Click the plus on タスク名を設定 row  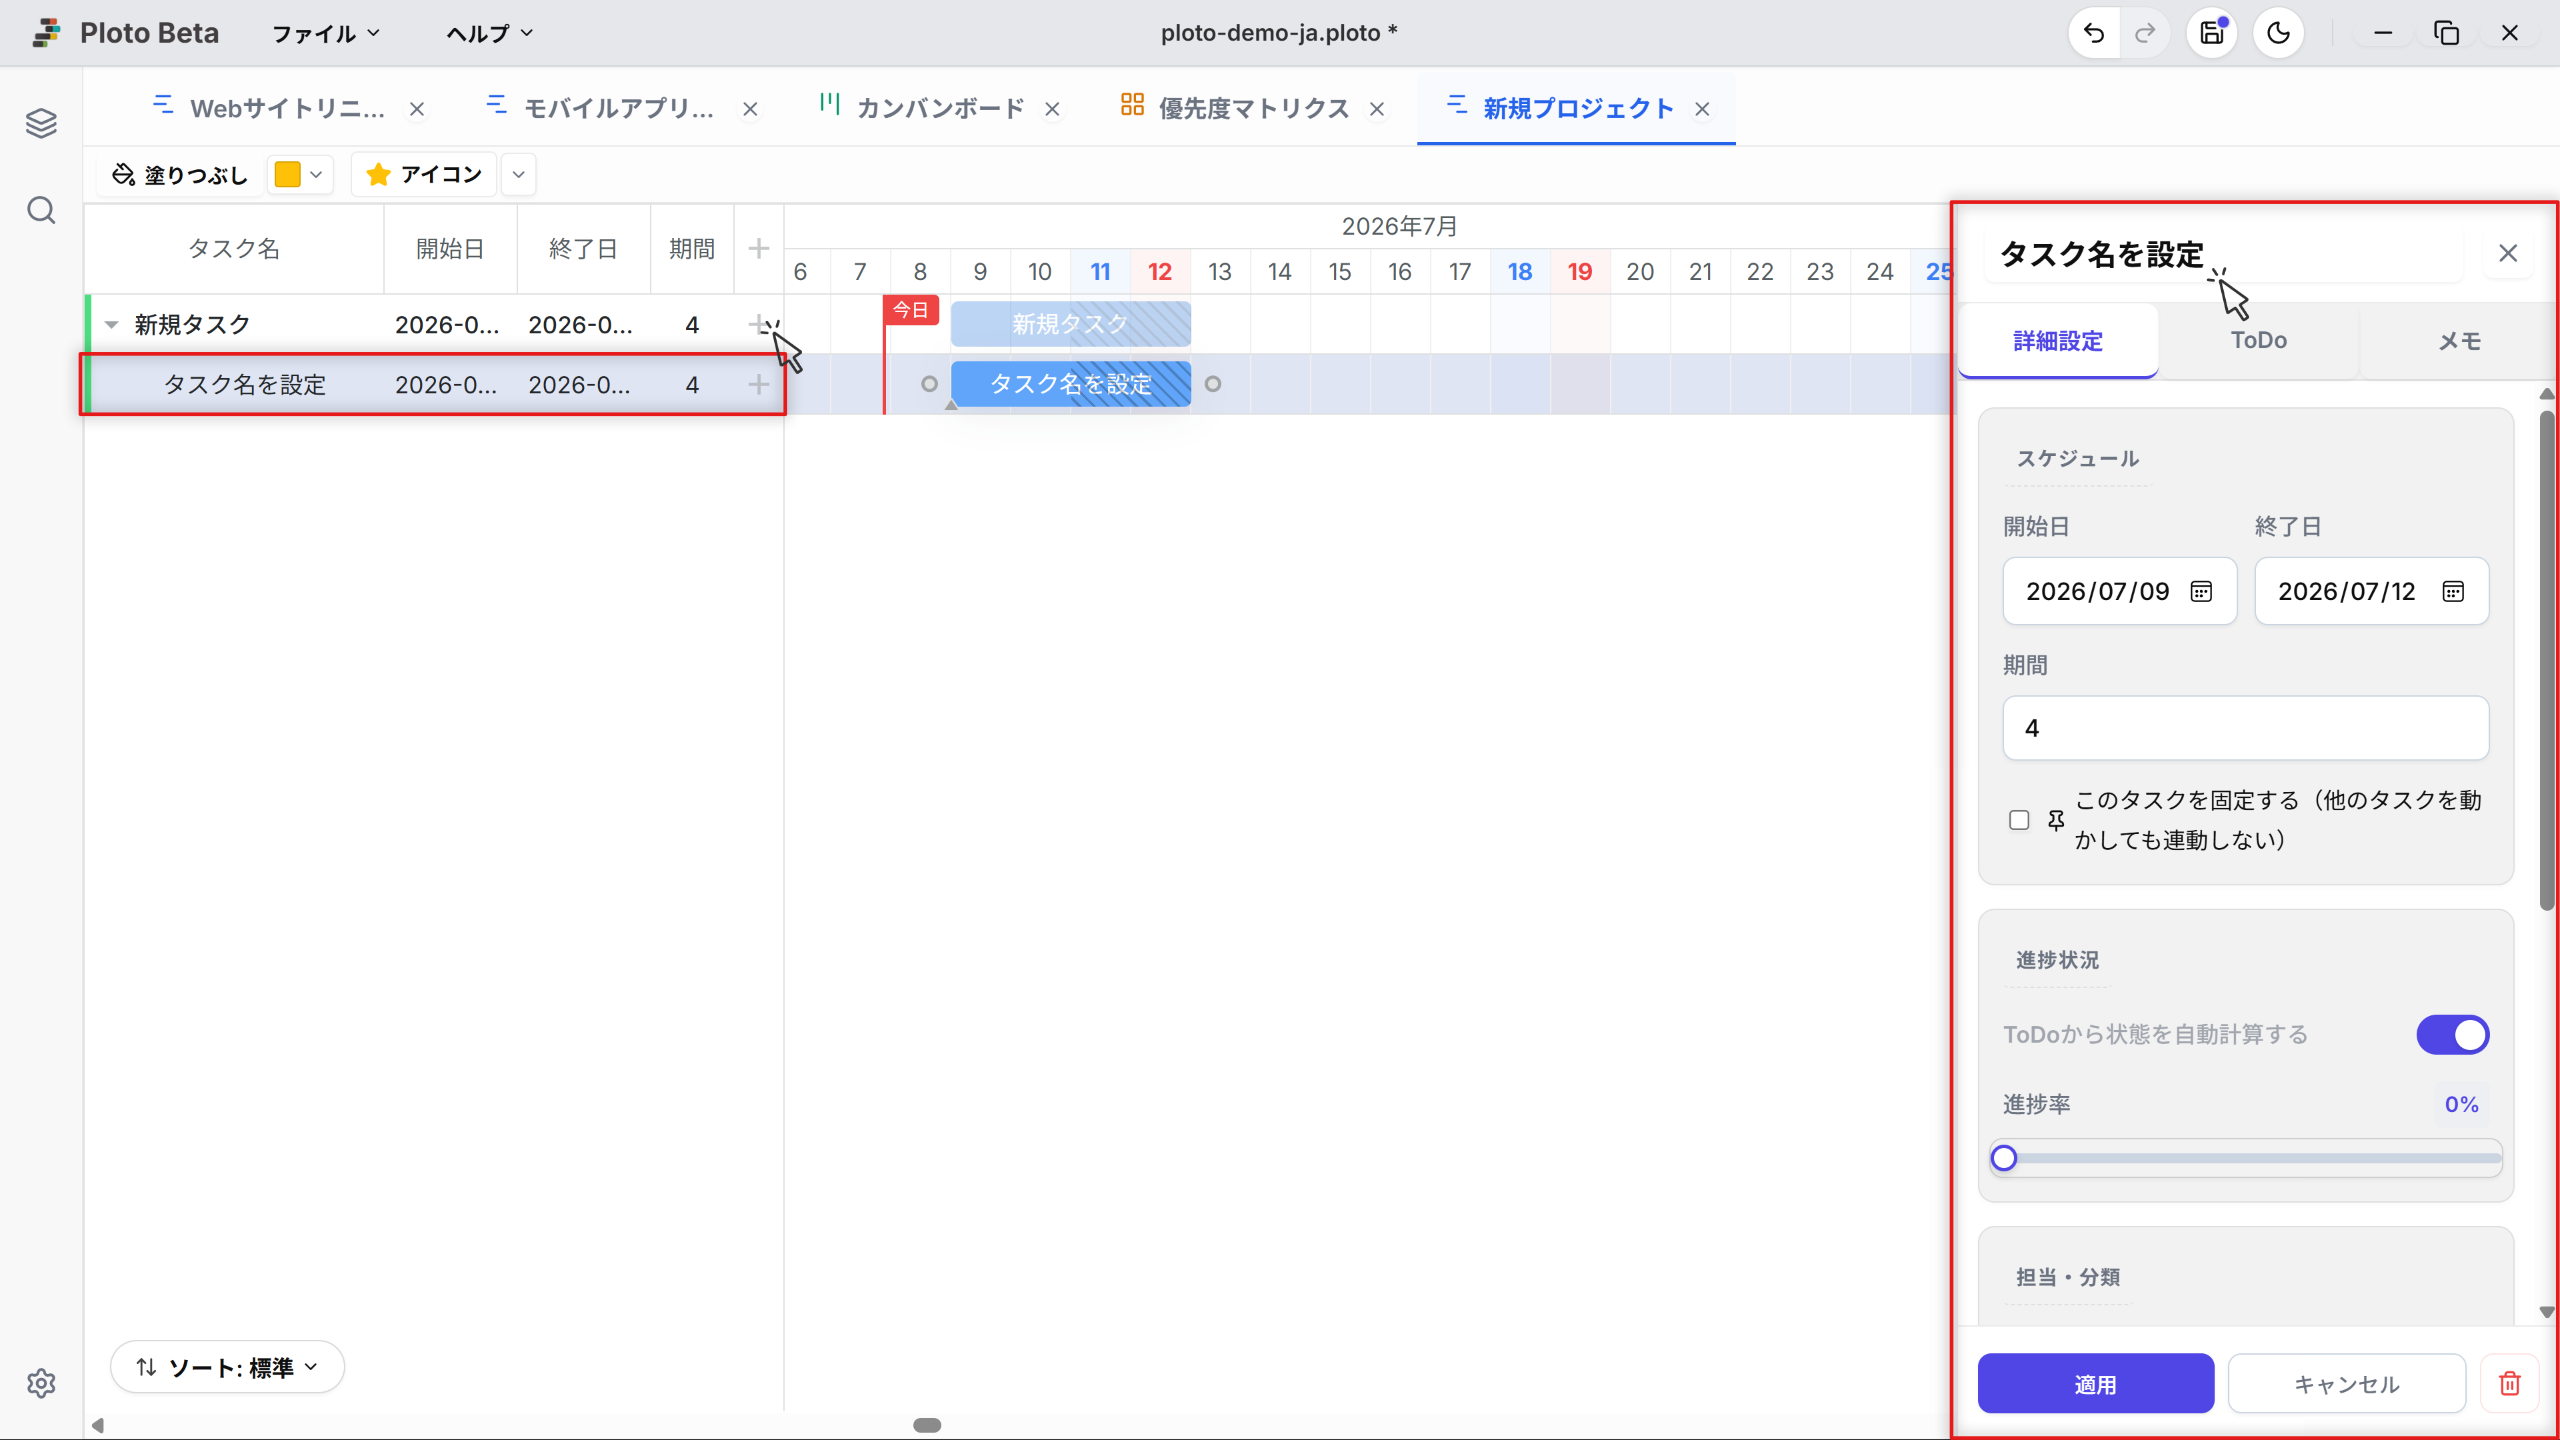tap(759, 384)
